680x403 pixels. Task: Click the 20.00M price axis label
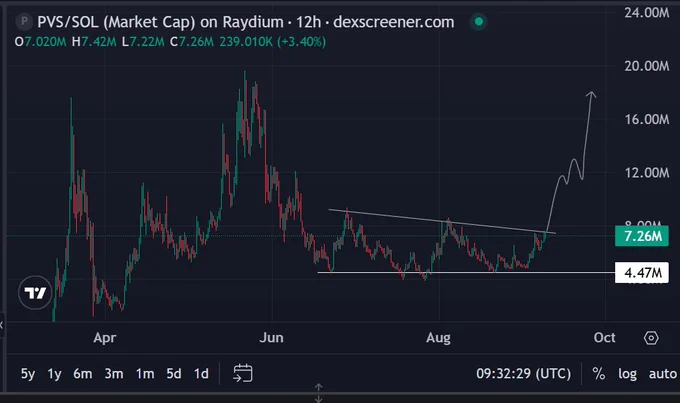647,66
